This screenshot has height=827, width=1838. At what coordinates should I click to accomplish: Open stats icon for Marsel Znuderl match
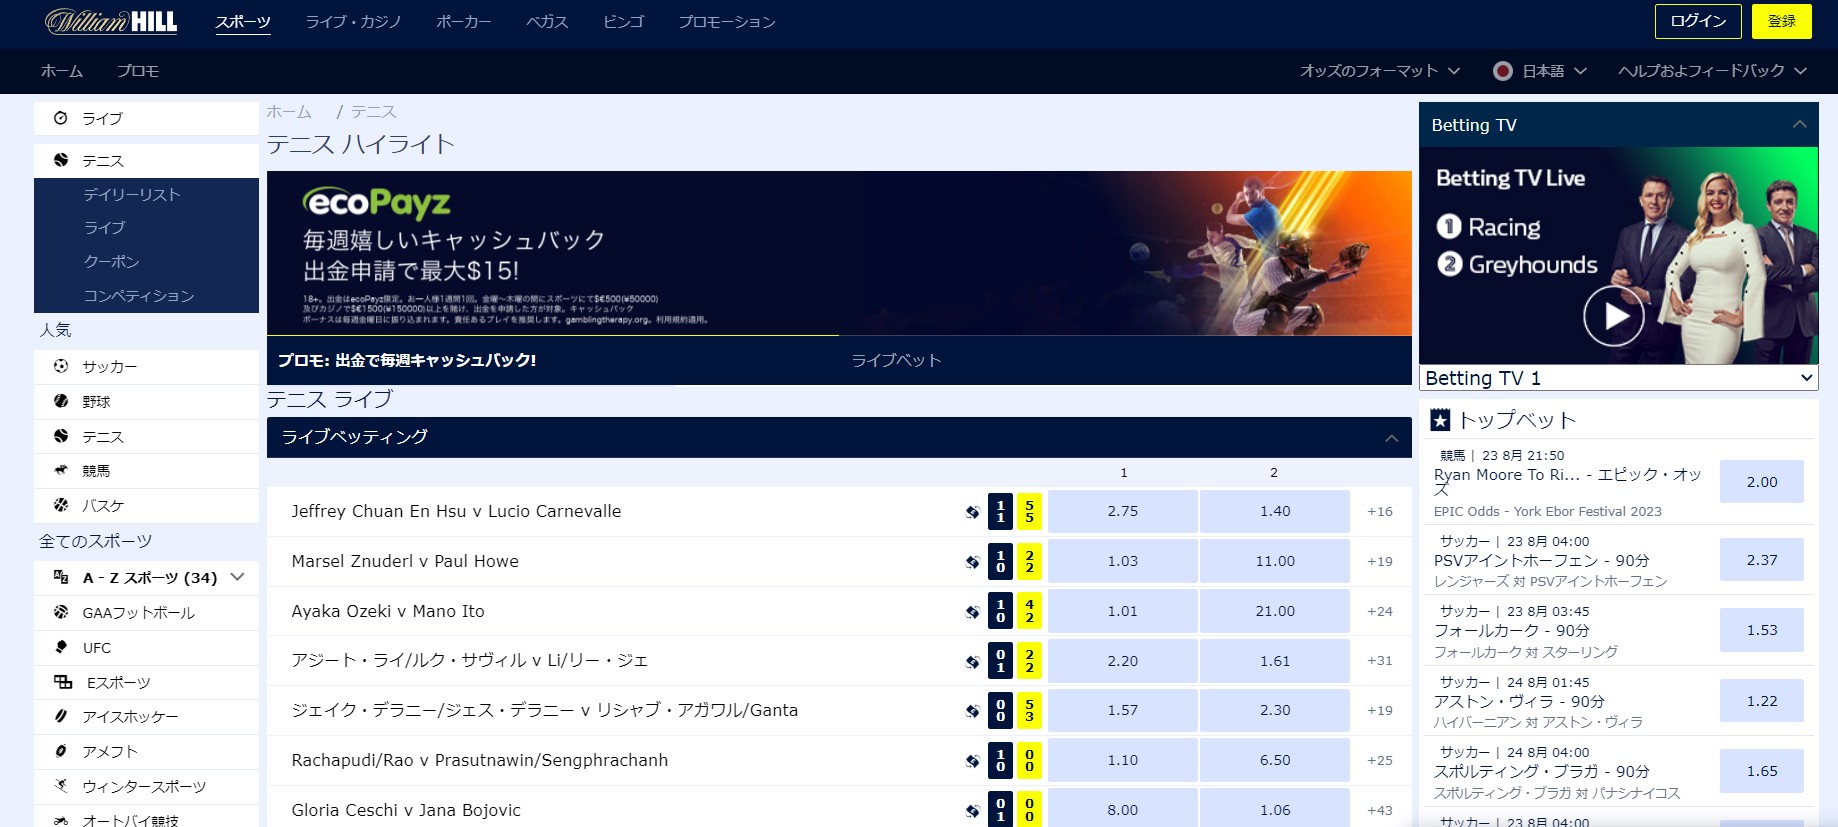[x=972, y=562]
